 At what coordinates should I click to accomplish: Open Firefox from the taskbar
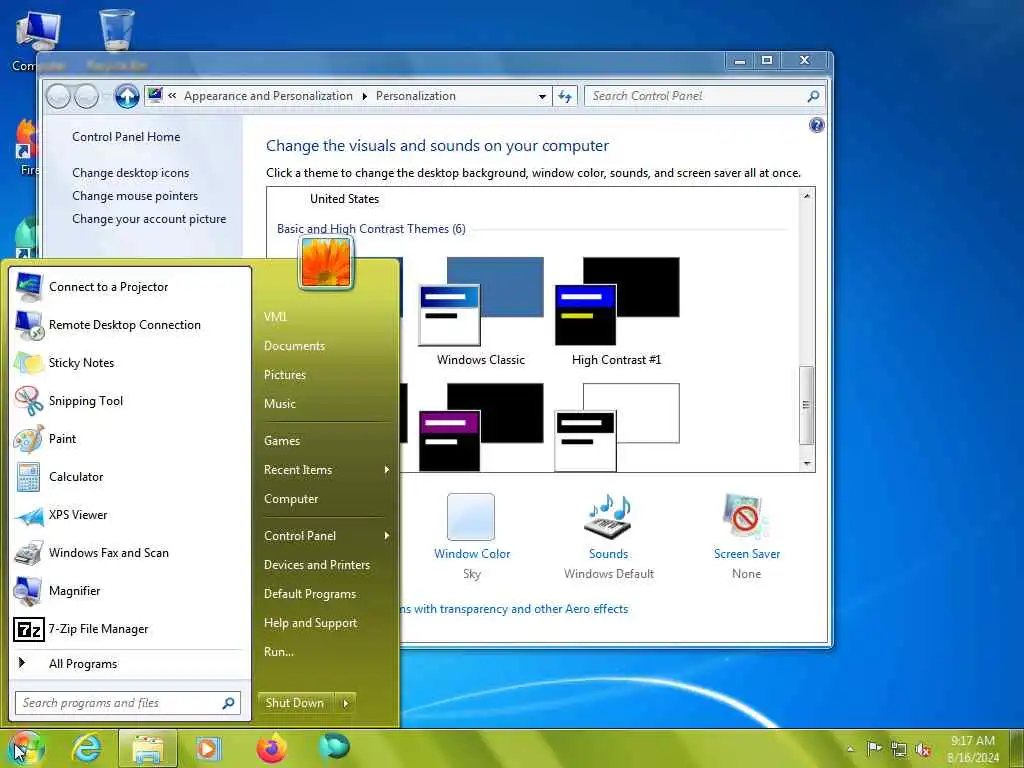(x=272, y=748)
